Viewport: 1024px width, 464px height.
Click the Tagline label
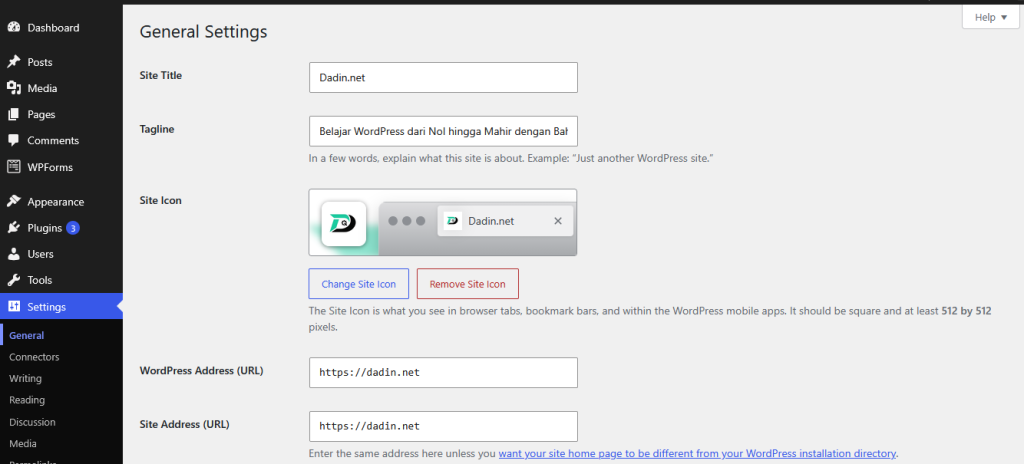coord(157,129)
